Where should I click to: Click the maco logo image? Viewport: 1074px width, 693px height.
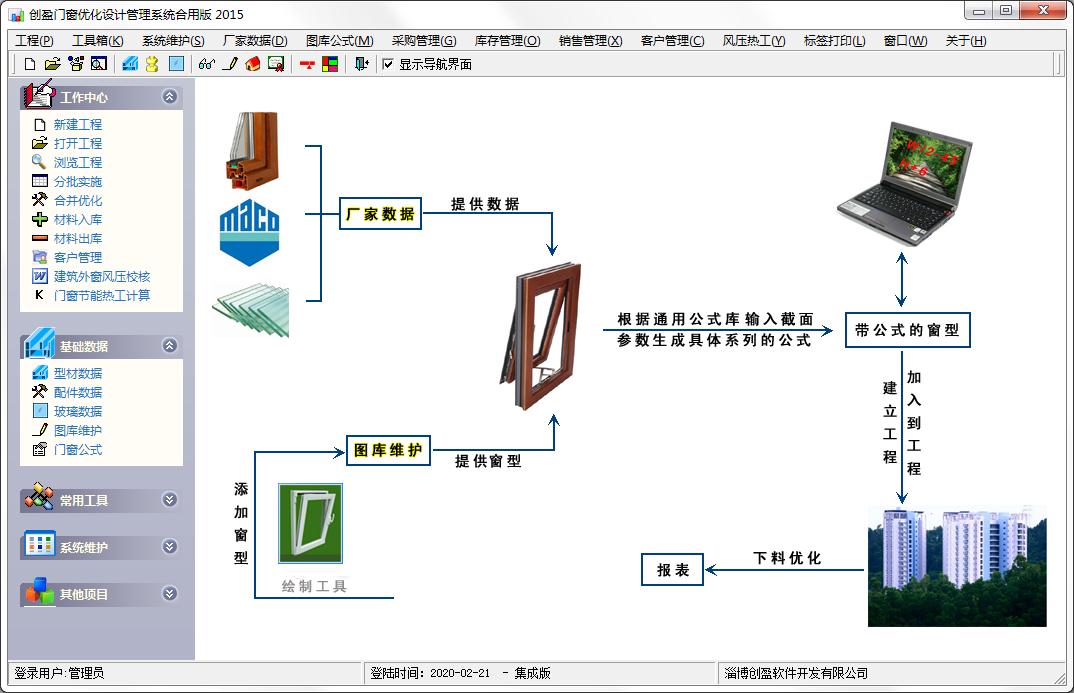pyautogui.click(x=249, y=232)
